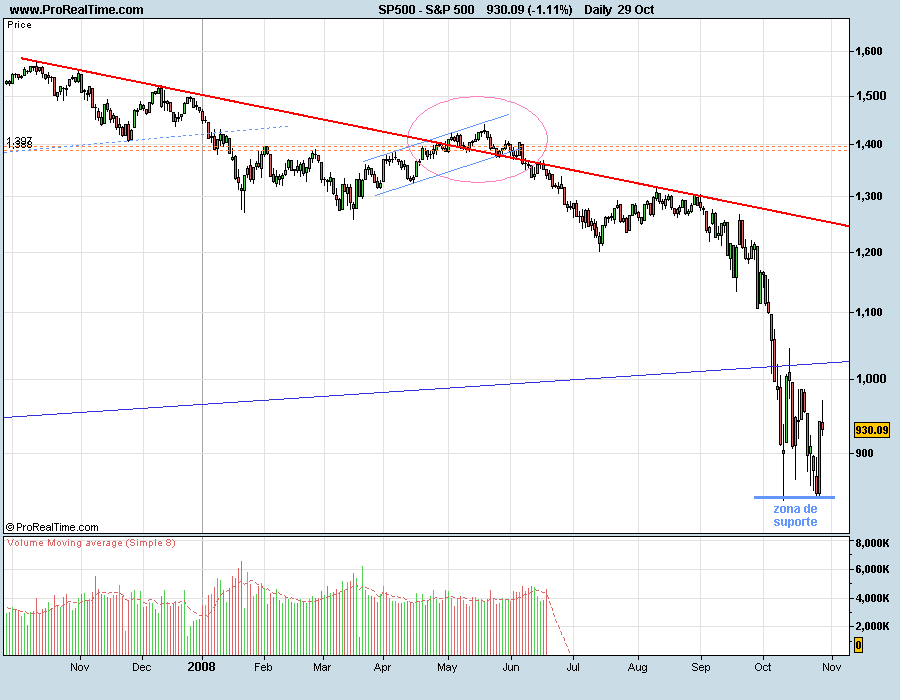Screen dimensions: 900x700
Task: Click the Jul month label
Action: point(573,667)
